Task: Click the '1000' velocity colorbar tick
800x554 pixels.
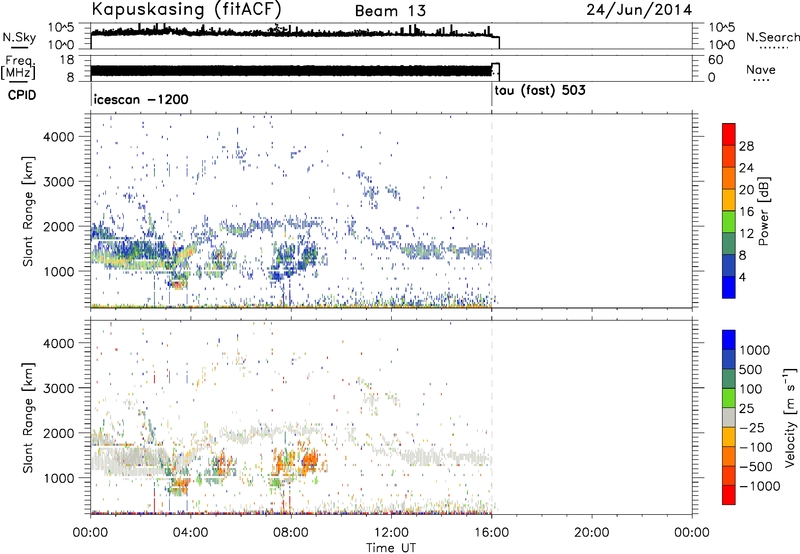Action: pos(754,350)
